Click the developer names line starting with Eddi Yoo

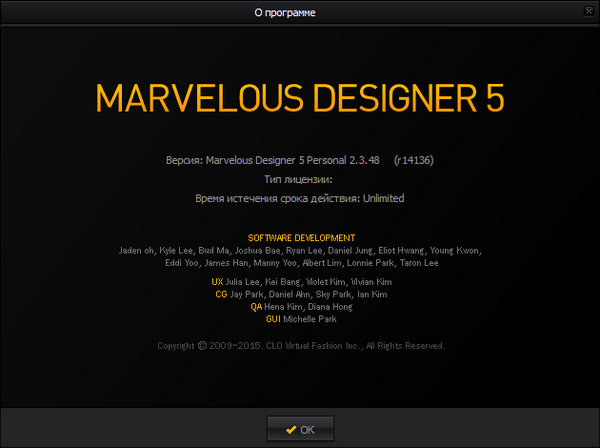[302, 263]
